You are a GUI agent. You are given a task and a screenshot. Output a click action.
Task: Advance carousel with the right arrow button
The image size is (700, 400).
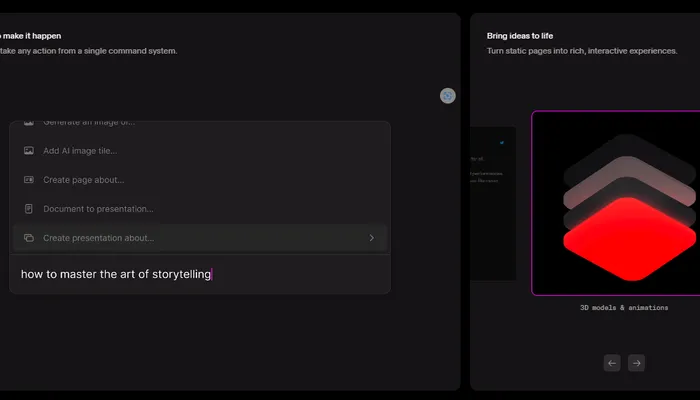coord(636,363)
